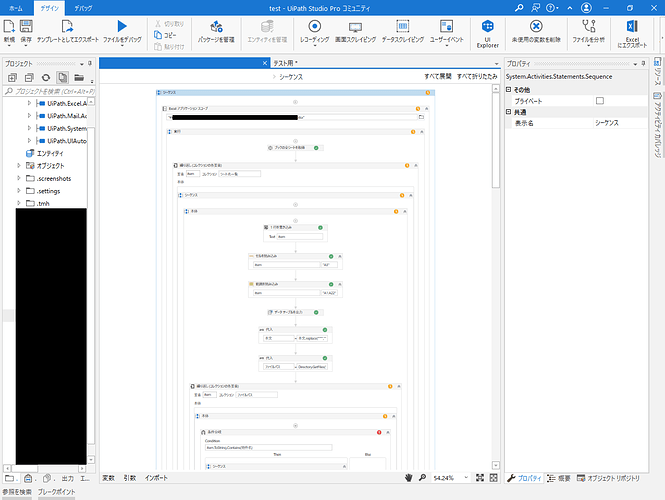Switch to ホーム ribbon tab
Viewport: 665px width, 500px height.
16,8
